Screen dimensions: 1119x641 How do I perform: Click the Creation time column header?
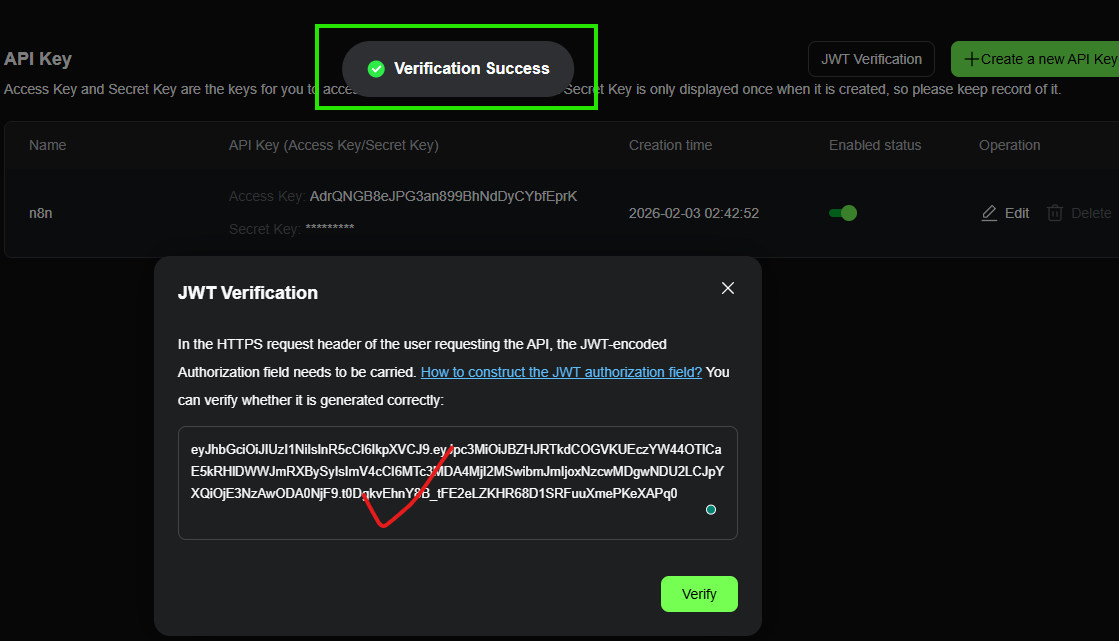click(670, 145)
